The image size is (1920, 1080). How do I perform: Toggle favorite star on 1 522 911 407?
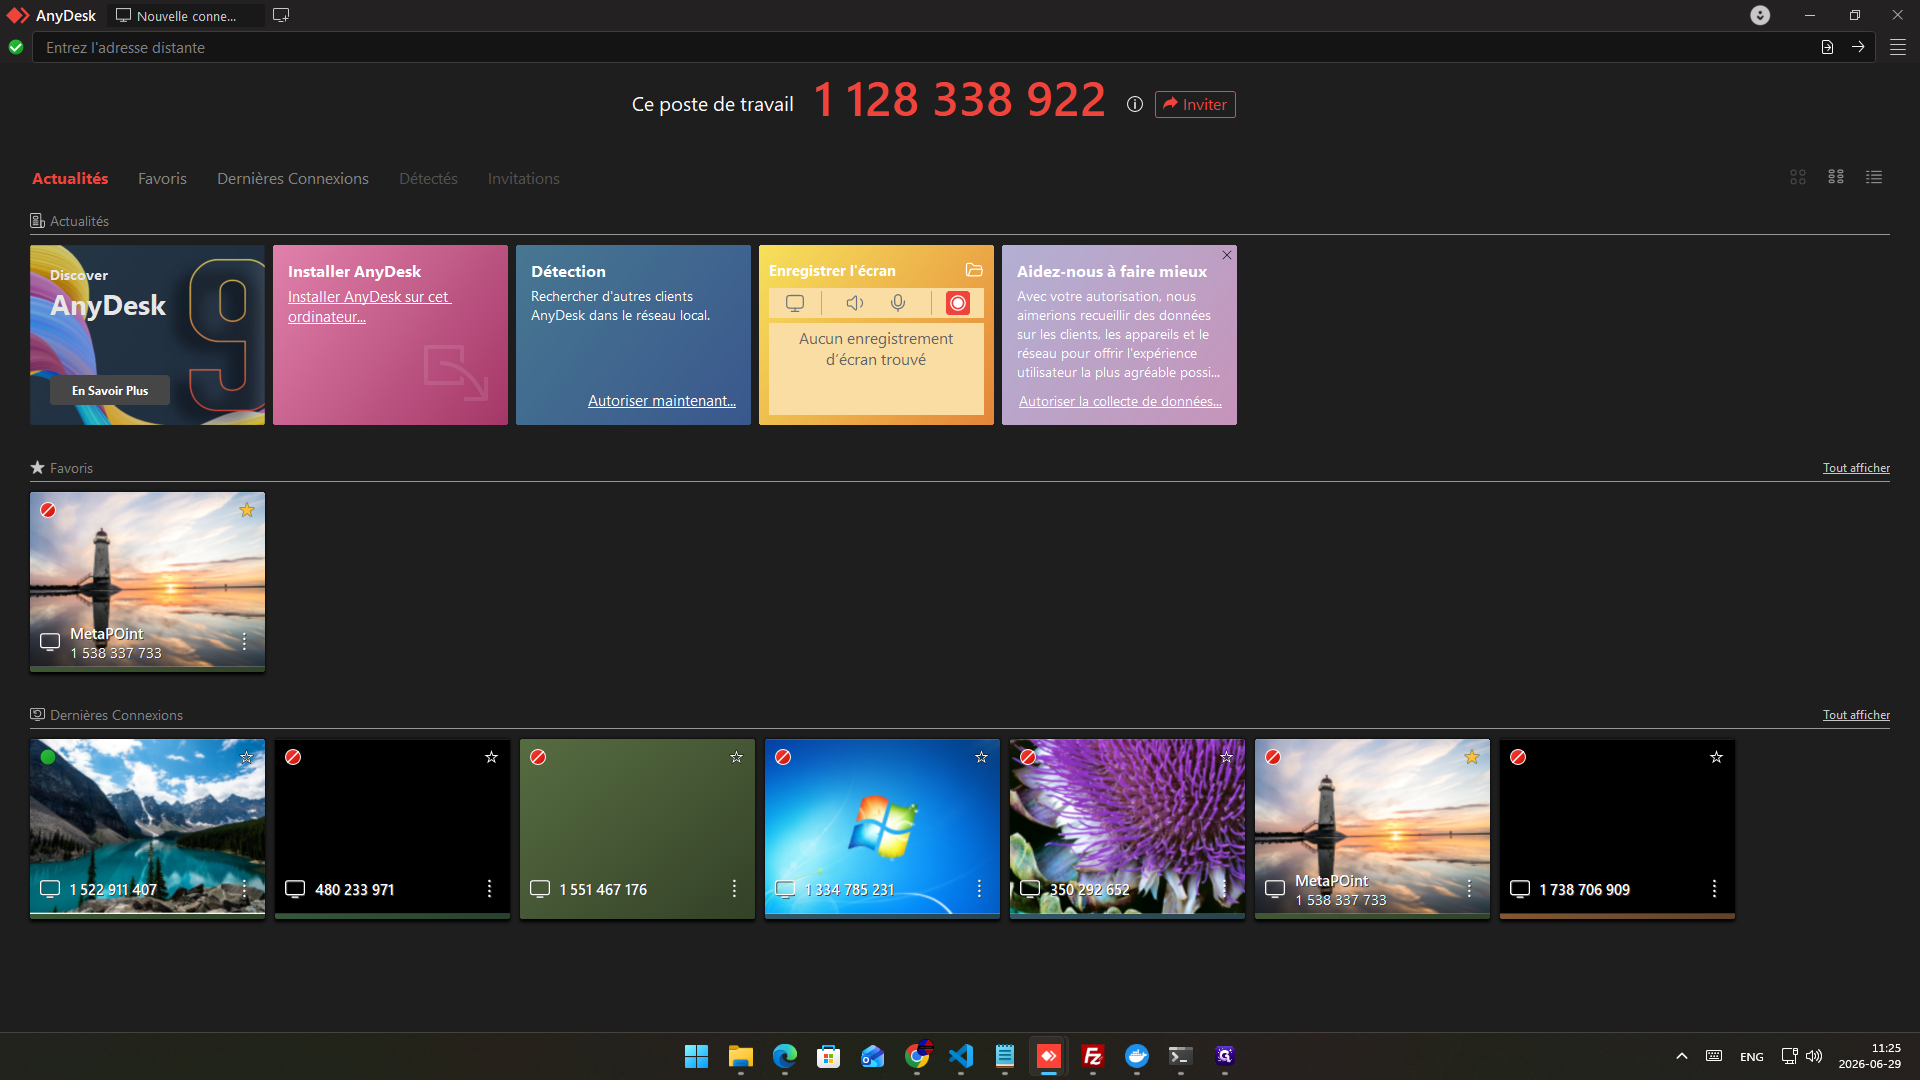[x=247, y=757]
